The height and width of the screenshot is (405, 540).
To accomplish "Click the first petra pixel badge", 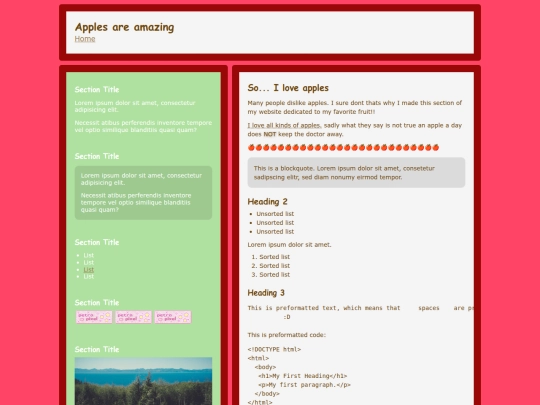I will point(94,317).
